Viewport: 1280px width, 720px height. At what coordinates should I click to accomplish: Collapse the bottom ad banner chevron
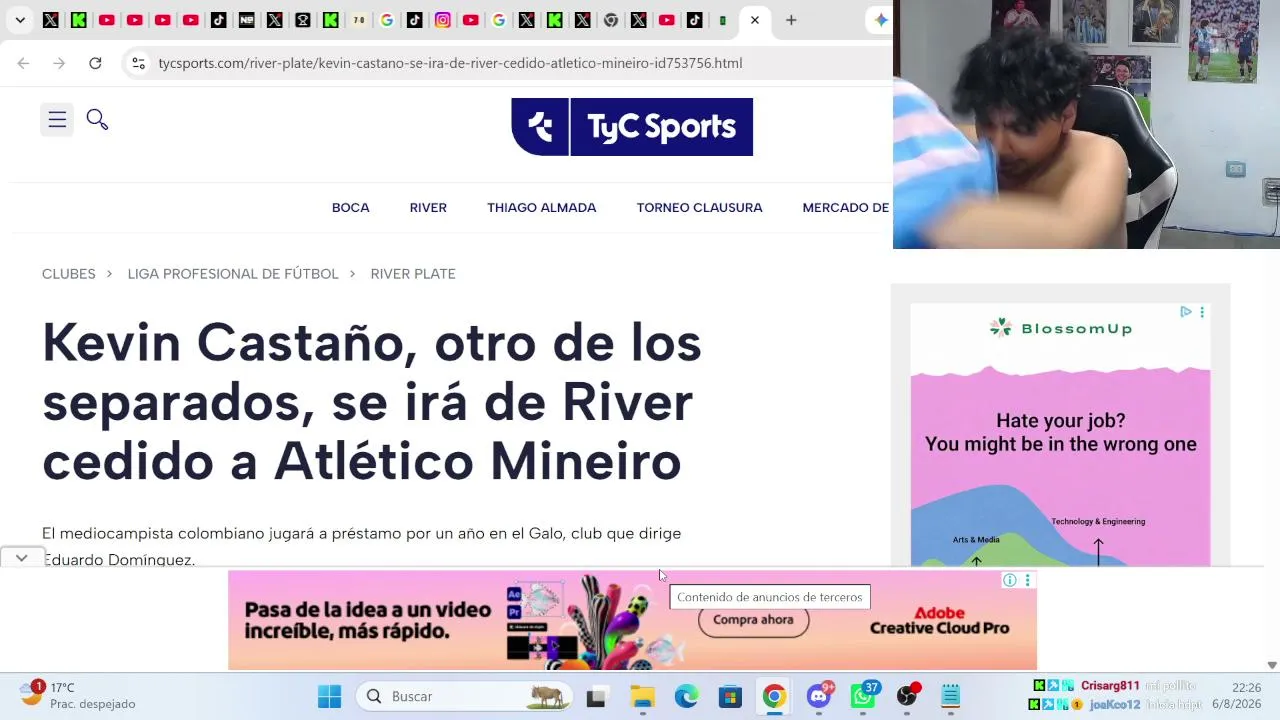[21, 558]
